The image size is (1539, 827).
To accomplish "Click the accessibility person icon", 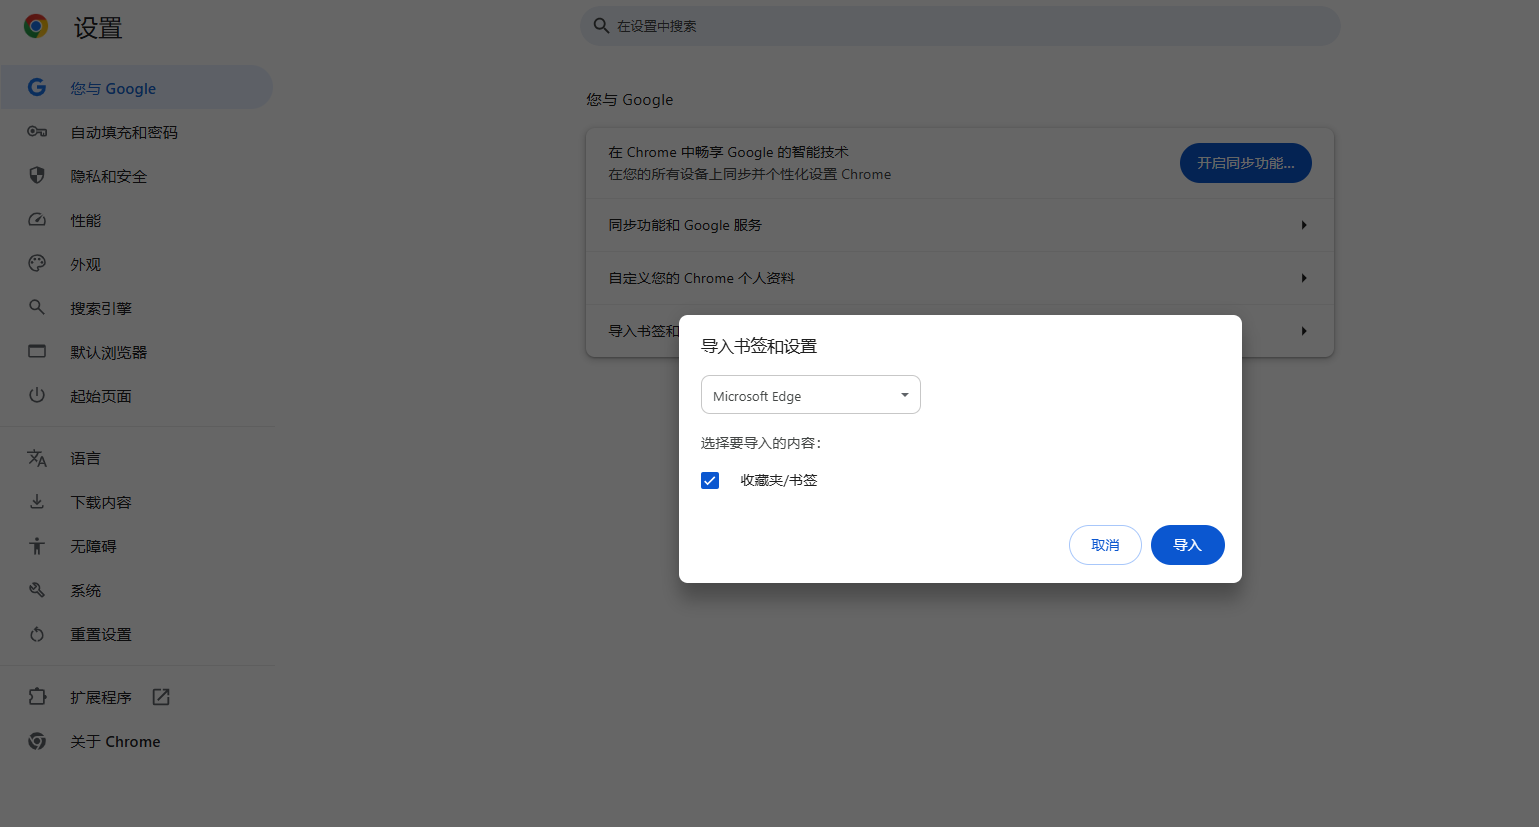I will [x=37, y=546].
